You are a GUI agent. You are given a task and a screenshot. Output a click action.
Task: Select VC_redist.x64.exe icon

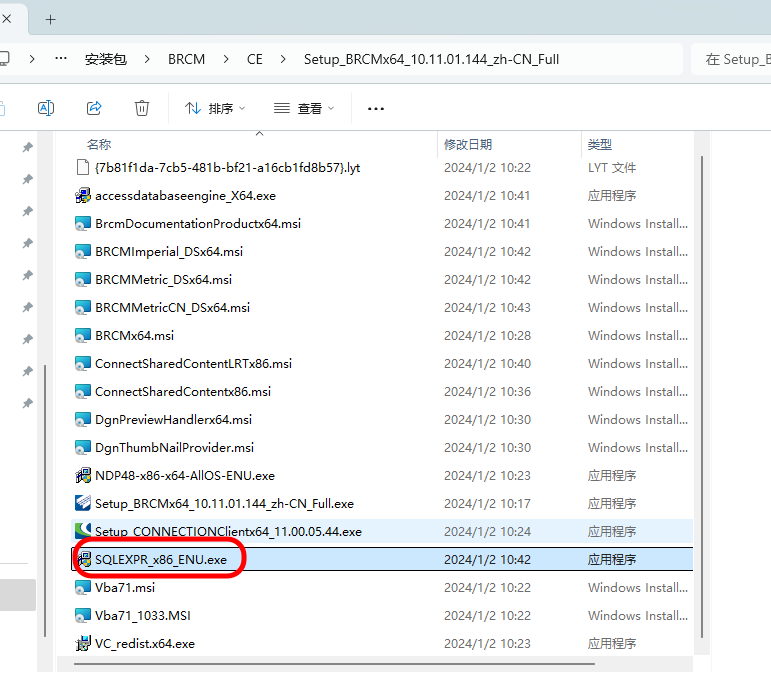tap(83, 643)
